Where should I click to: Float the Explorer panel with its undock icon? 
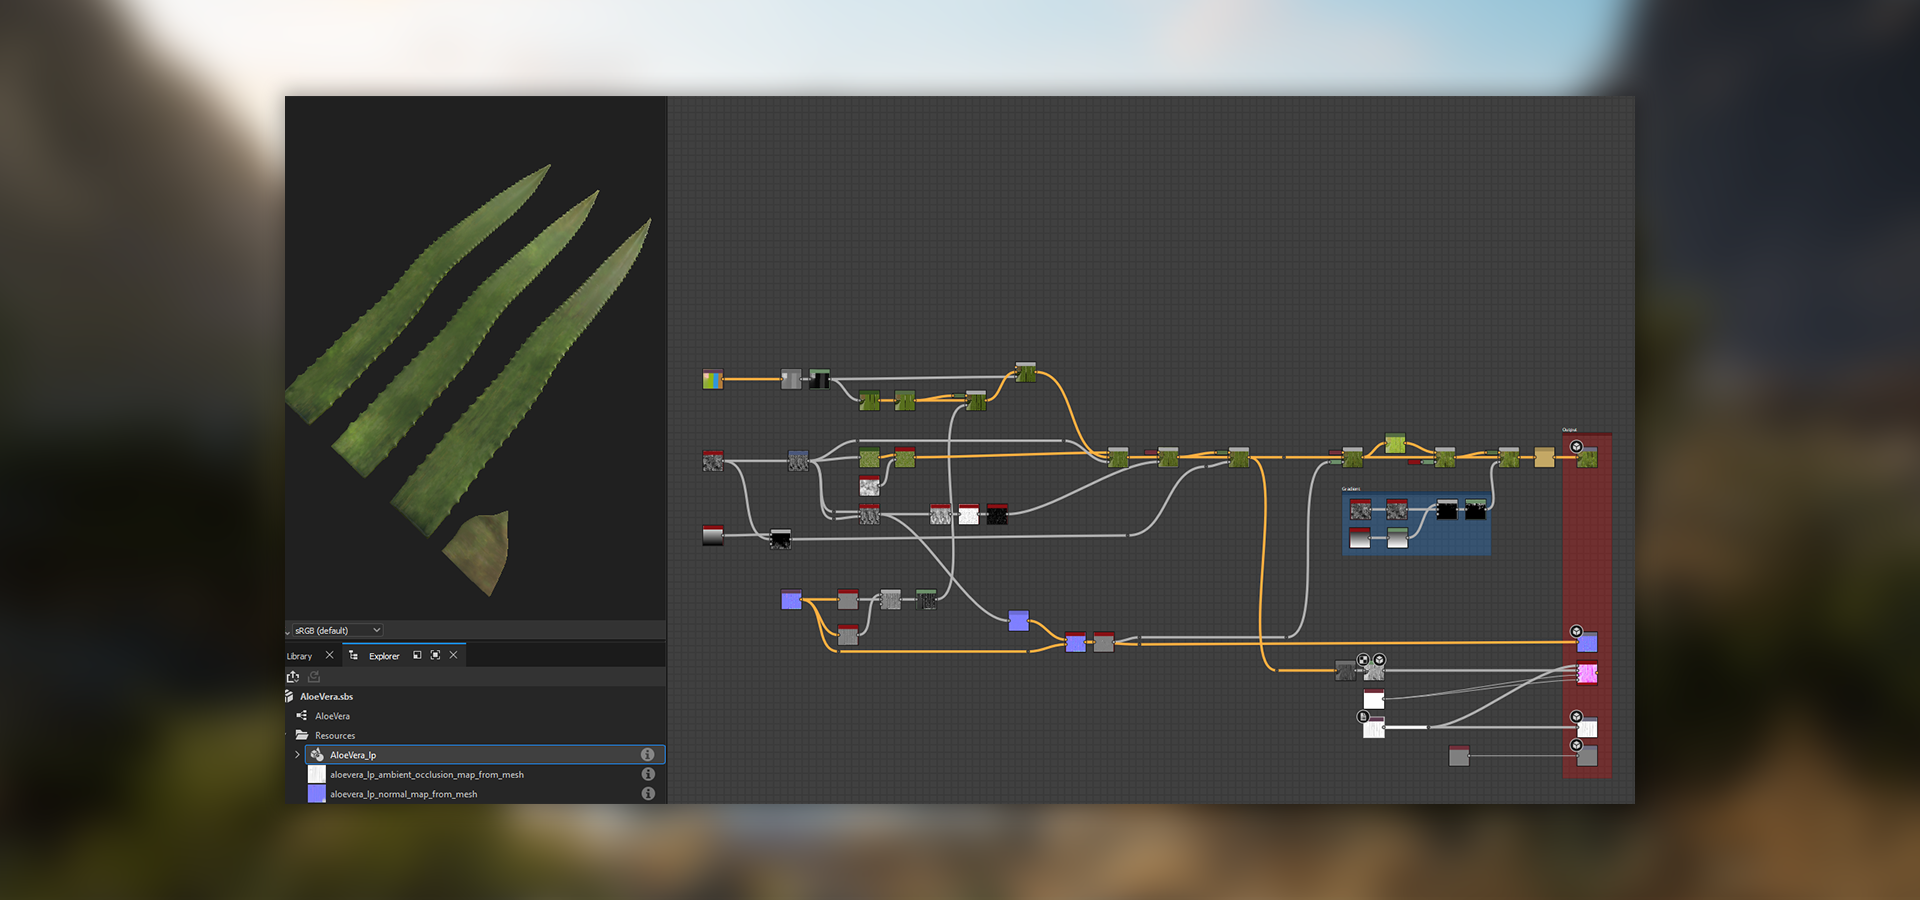tap(417, 655)
